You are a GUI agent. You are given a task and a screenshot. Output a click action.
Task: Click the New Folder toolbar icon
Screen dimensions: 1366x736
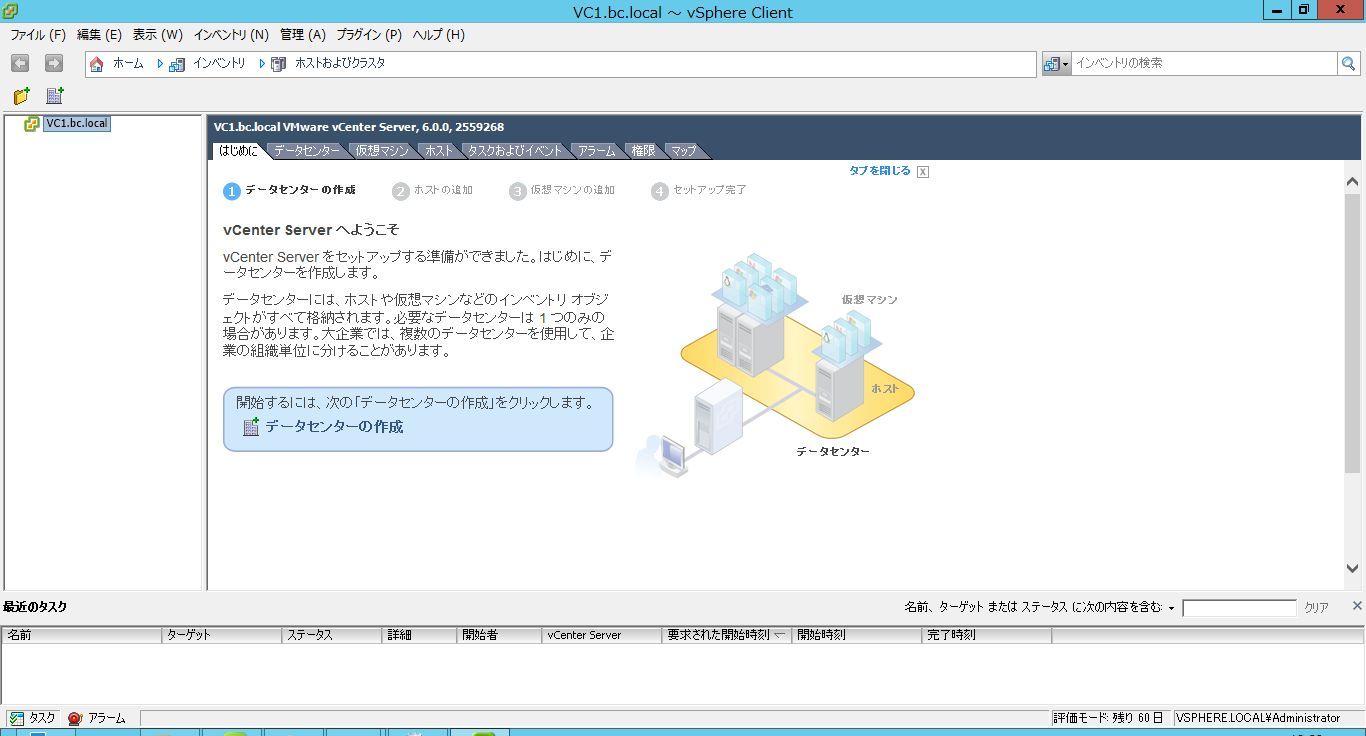point(21,96)
